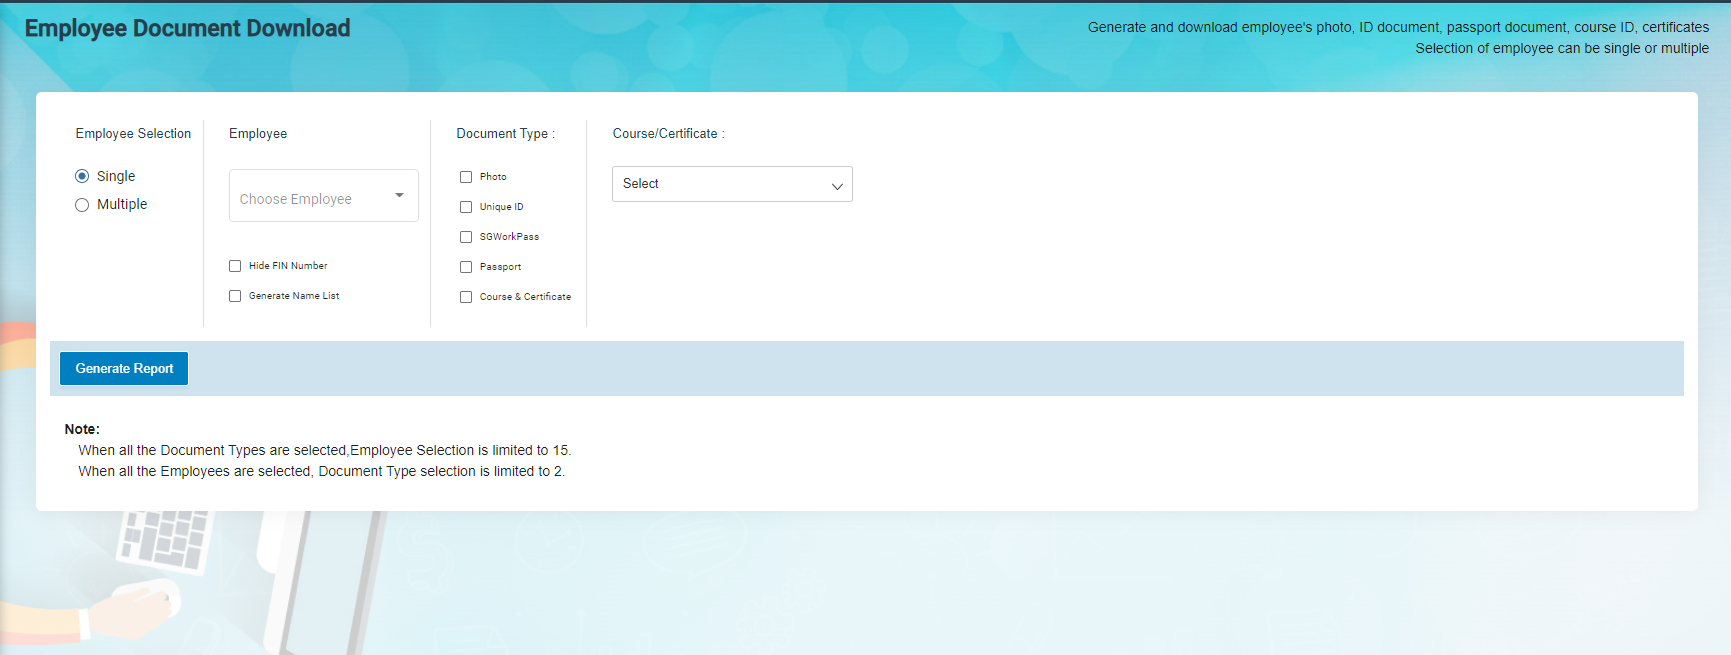Toggle the Unique ID checkbox
The width and height of the screenshot is (1731, 655).
pyautogui.click(x=466, y=207)
